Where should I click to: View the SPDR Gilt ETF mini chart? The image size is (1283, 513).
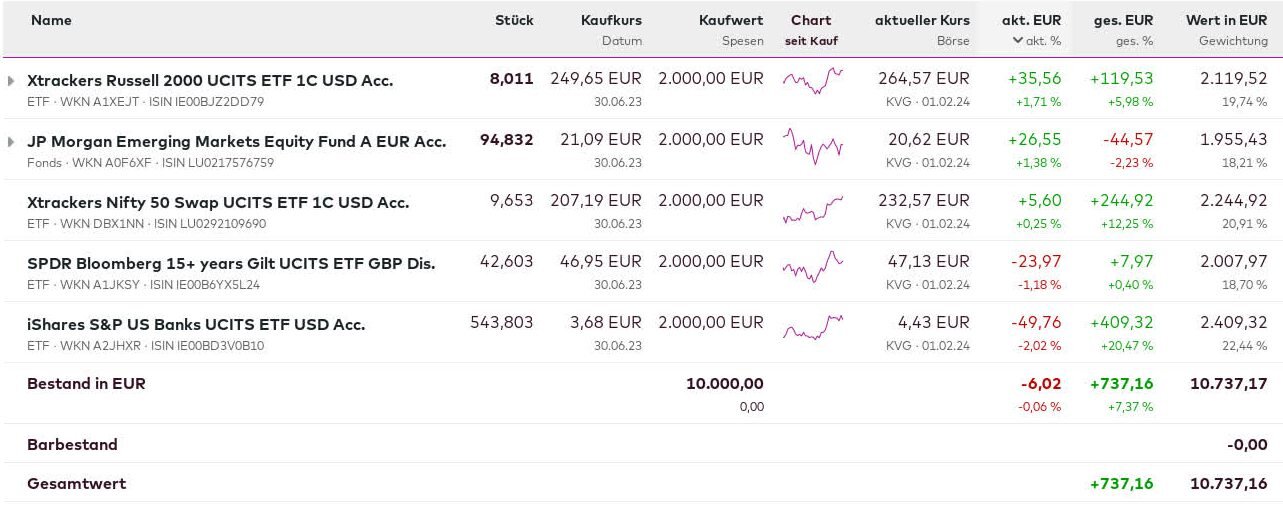[x=812, y=268]
